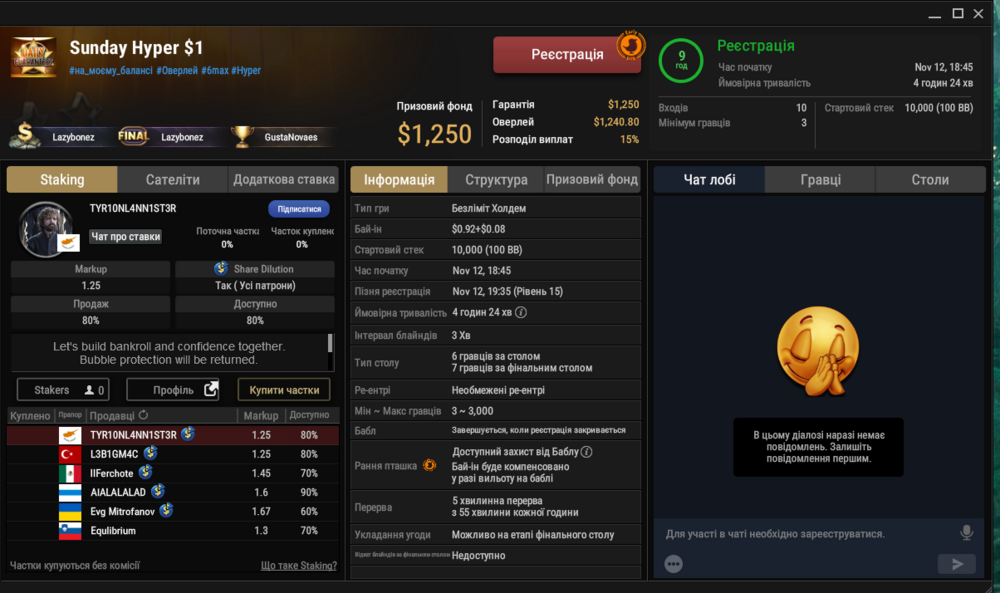
Task: Switch to the Гравці tab
Action: click(820, 180)
